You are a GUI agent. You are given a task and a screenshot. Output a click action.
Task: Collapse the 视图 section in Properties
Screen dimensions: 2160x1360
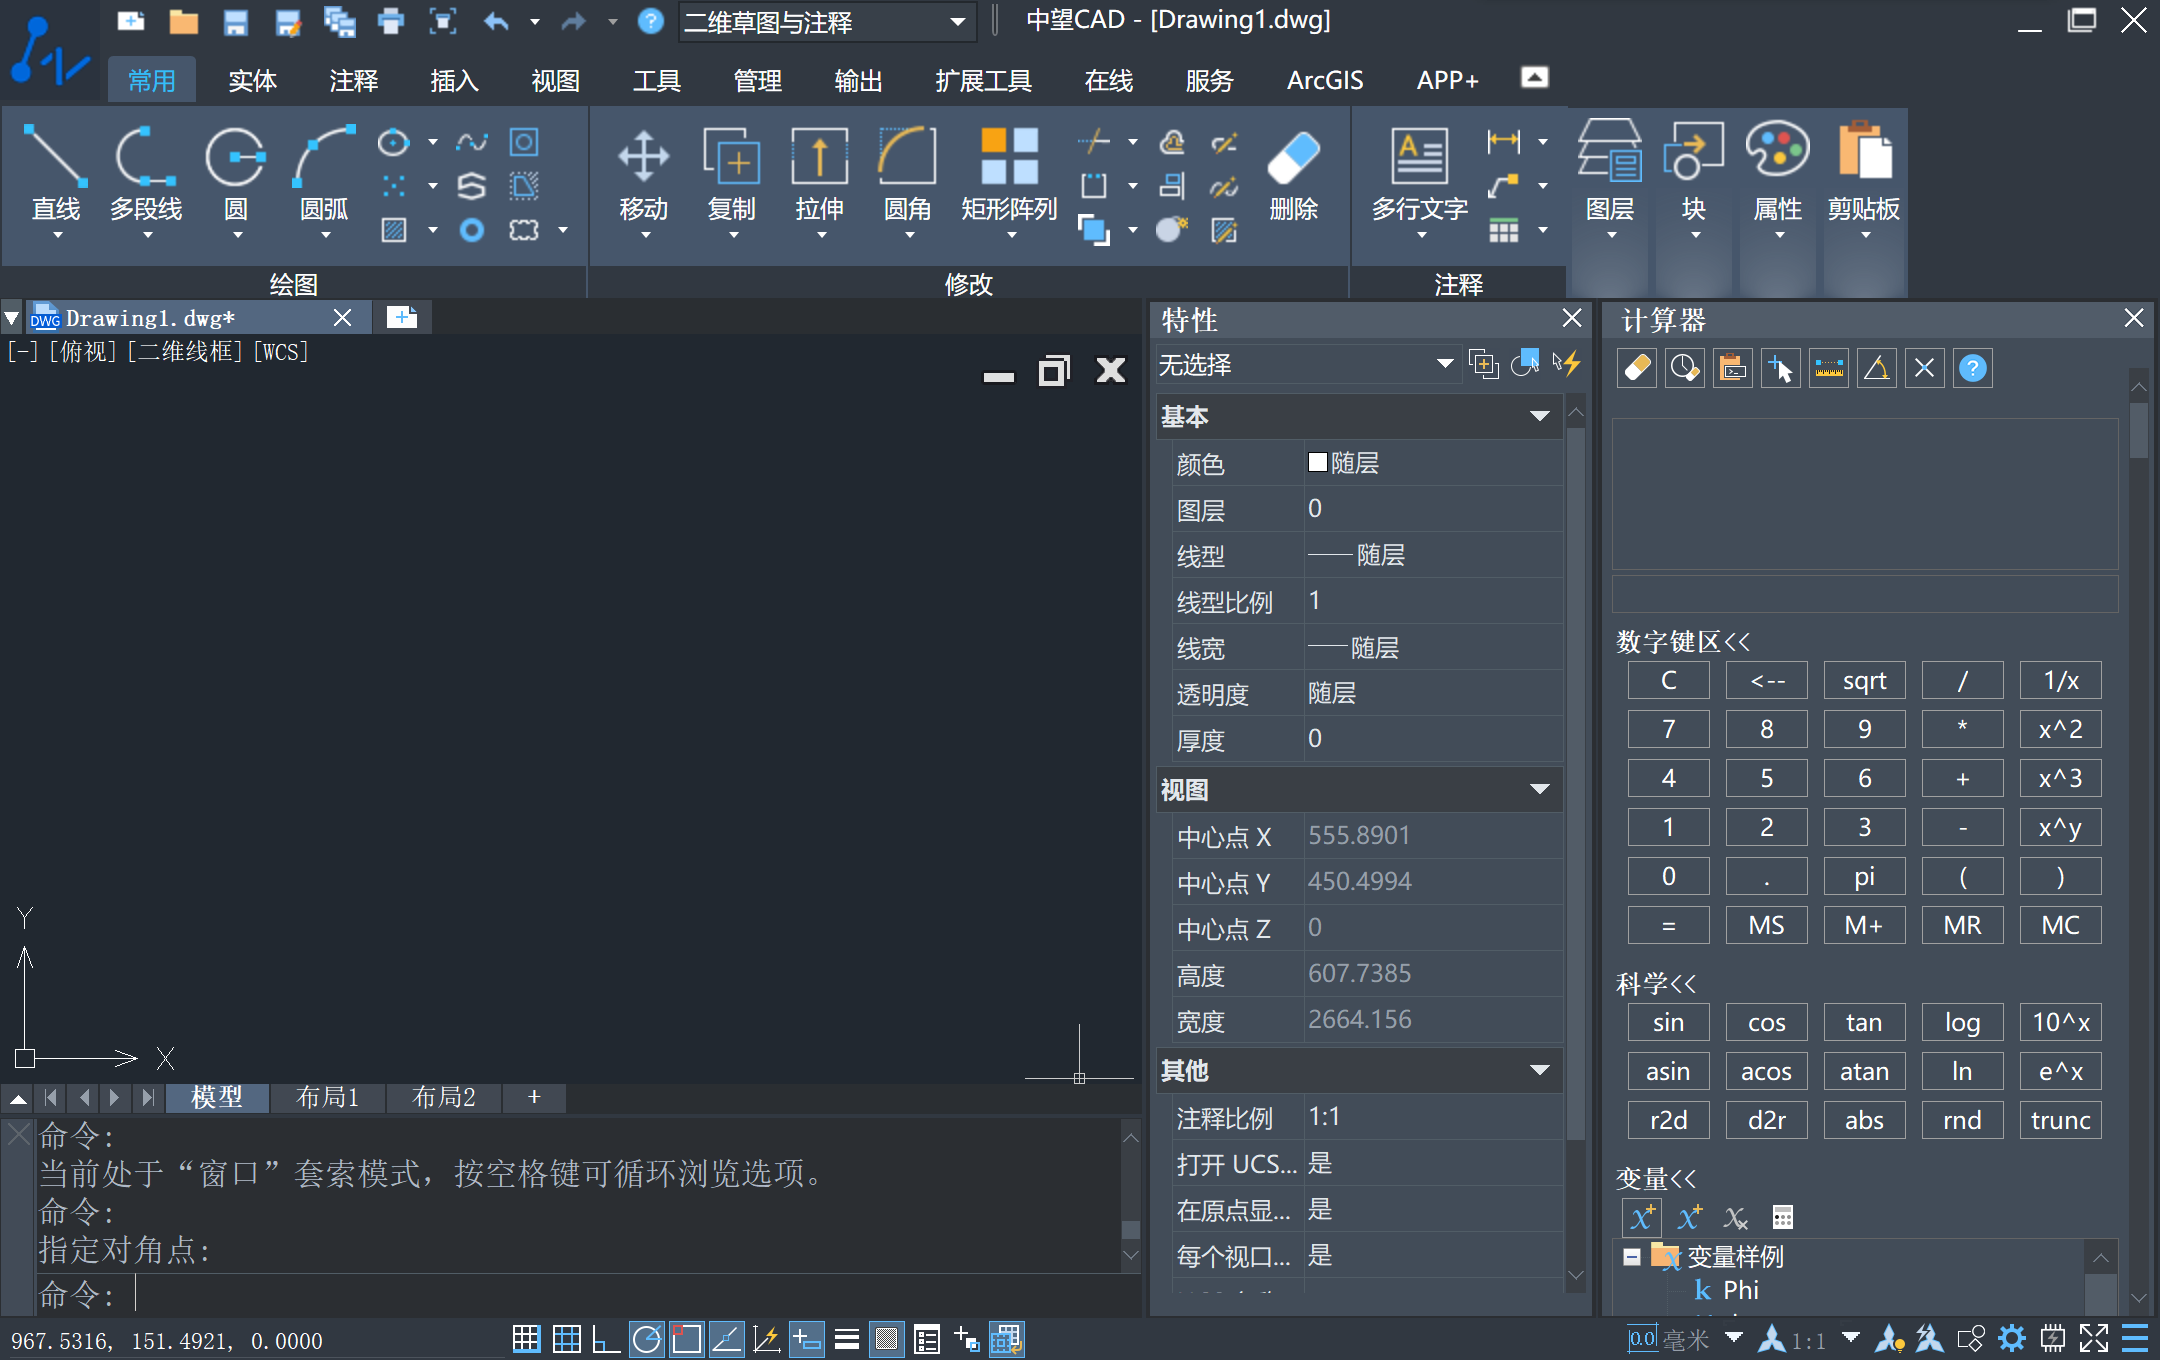coord(1540,790)
